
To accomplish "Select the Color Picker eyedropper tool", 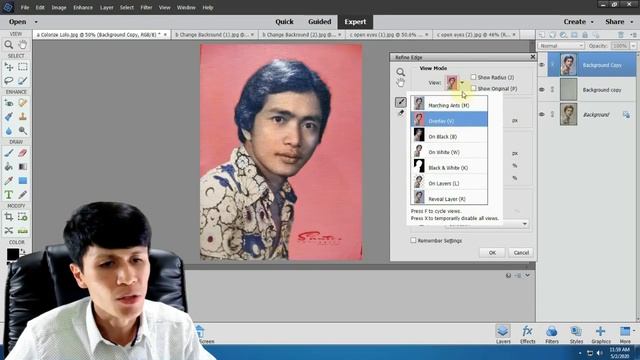I will pos(9,180).
